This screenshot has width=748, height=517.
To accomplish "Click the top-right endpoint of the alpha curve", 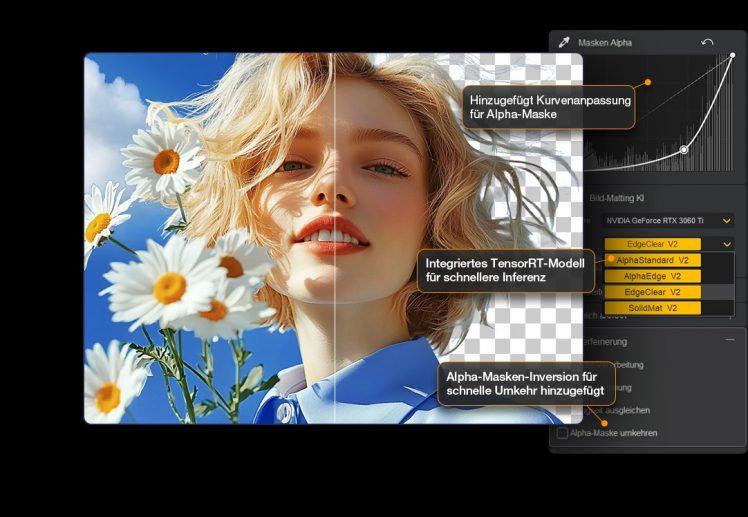I will tap(732, 56).
